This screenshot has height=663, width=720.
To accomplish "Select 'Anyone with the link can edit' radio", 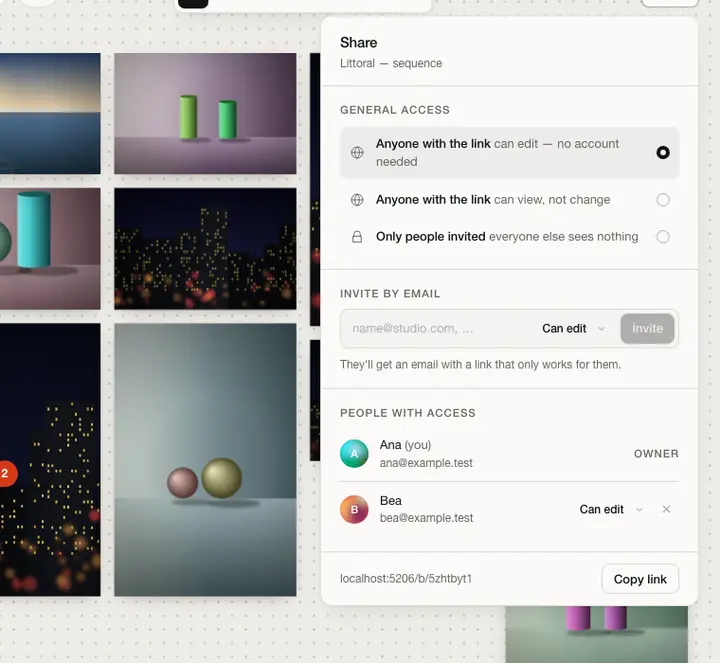I will pyautogui.click(x=663, y=152).
